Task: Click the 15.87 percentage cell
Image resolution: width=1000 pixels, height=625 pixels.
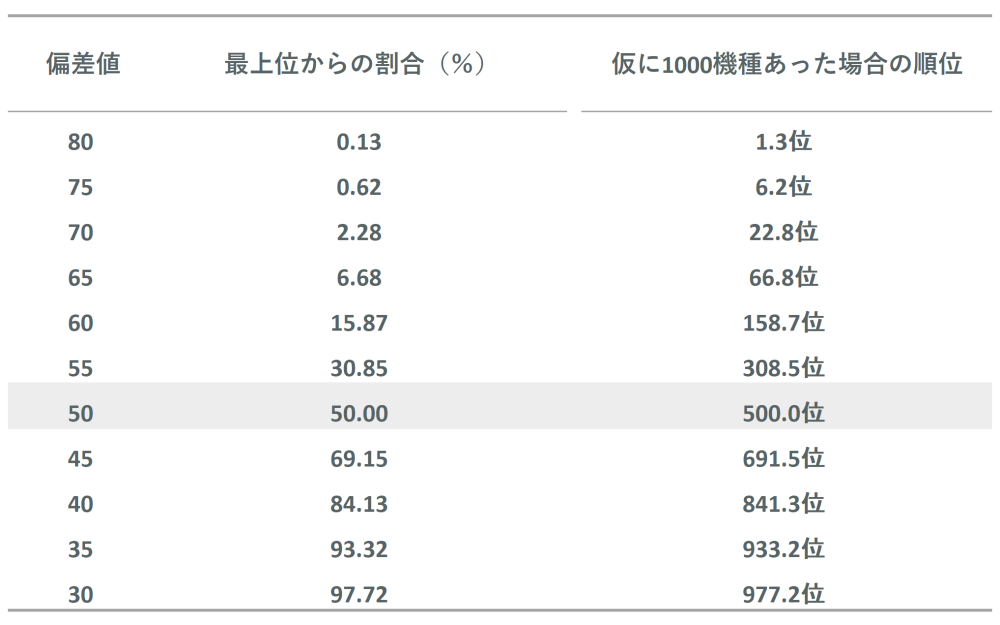Action: pos(359,323)
